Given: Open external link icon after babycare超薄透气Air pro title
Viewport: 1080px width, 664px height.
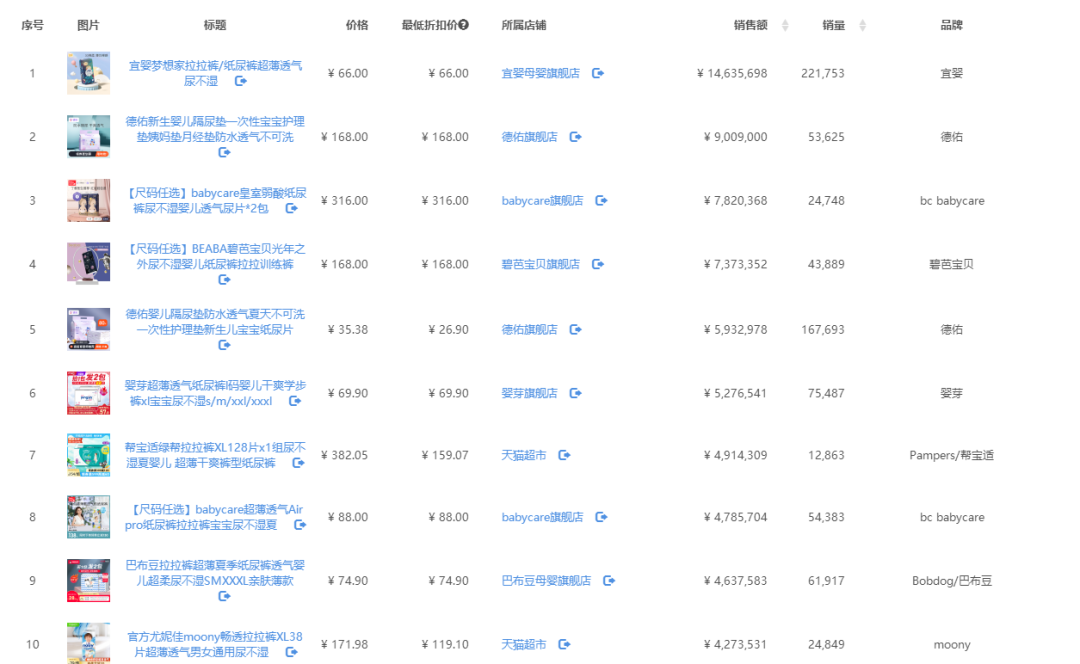Looking at the screenshot, I should coord(300,525).
